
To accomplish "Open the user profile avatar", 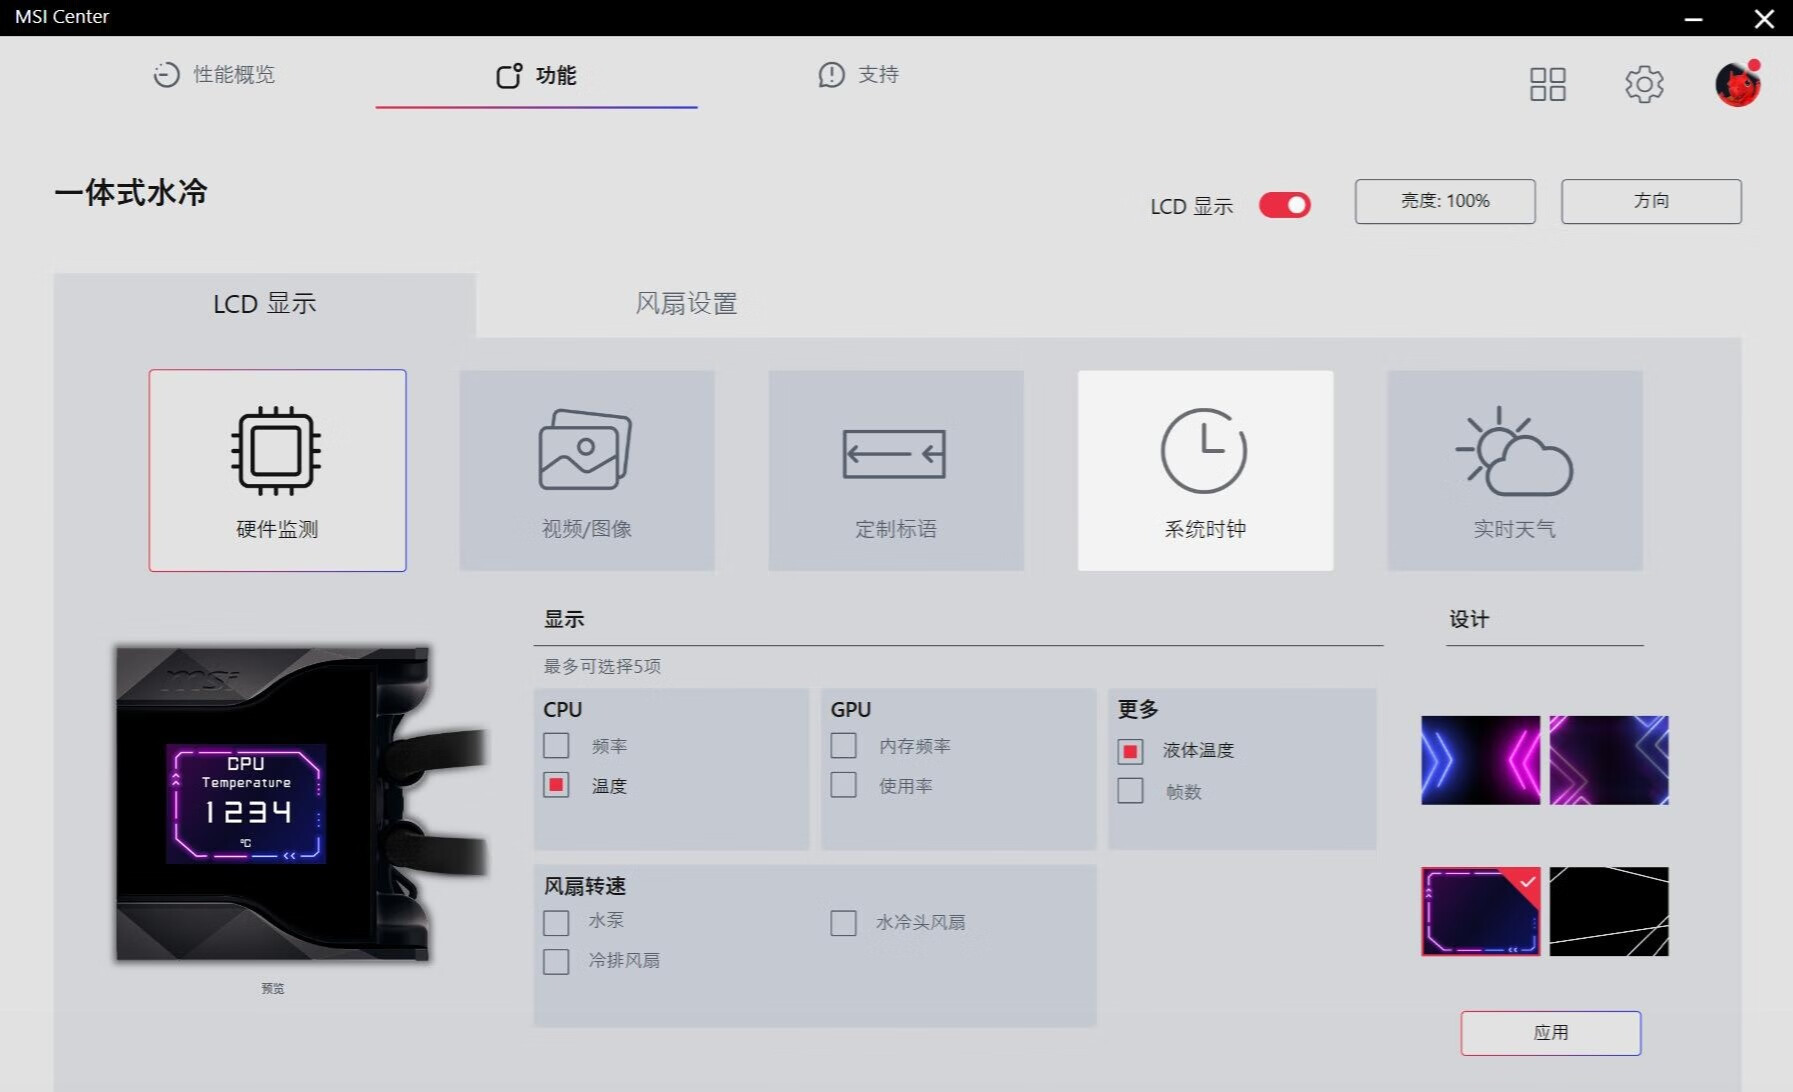I will pyautogui.click(x=1737, y=85).
